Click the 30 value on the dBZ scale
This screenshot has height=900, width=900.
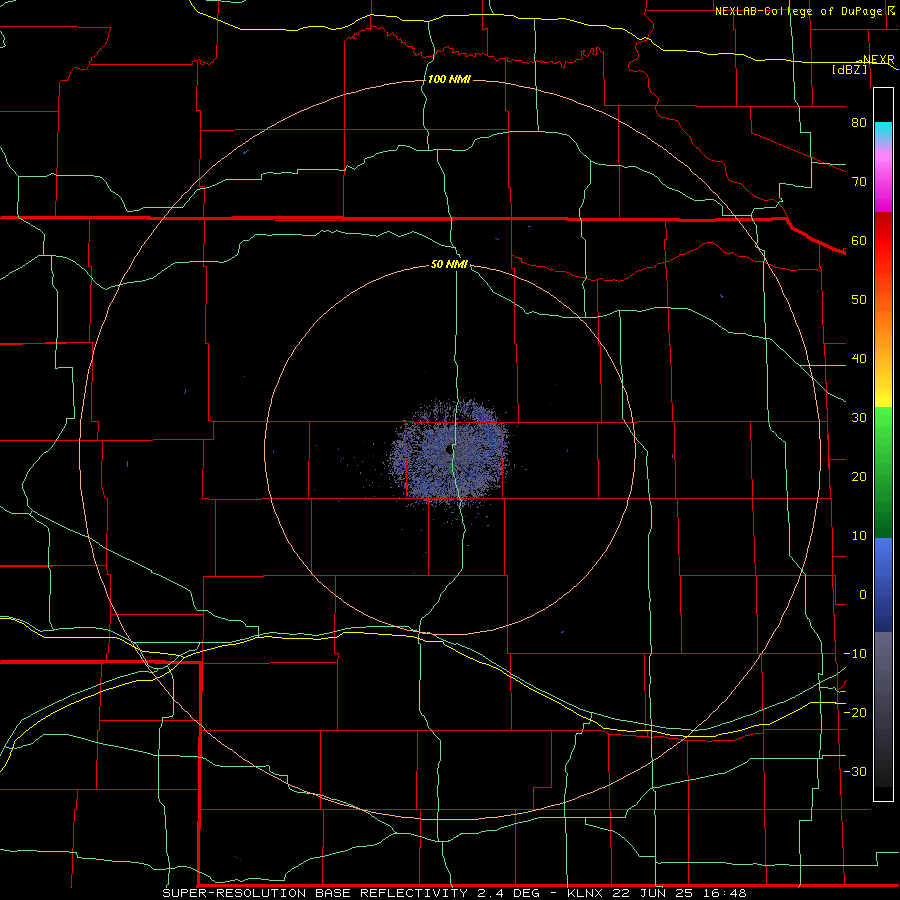859,418
